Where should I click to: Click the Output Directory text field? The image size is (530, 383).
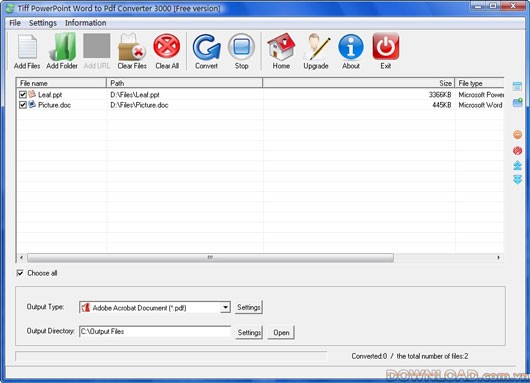tap(155, 331)
